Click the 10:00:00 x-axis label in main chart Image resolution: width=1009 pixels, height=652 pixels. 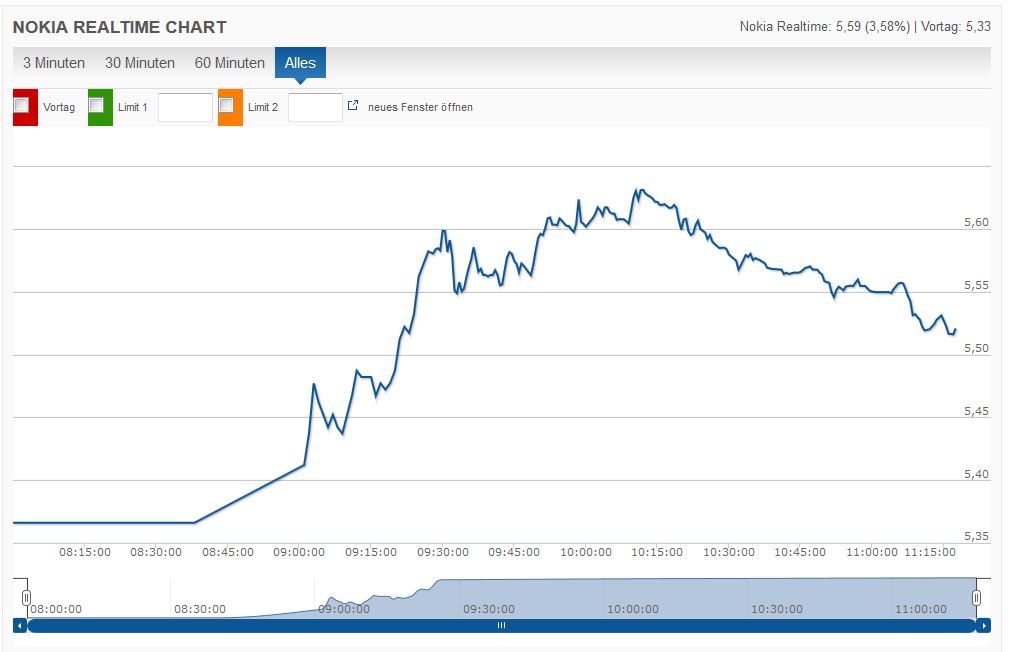[x=586, y=552]
